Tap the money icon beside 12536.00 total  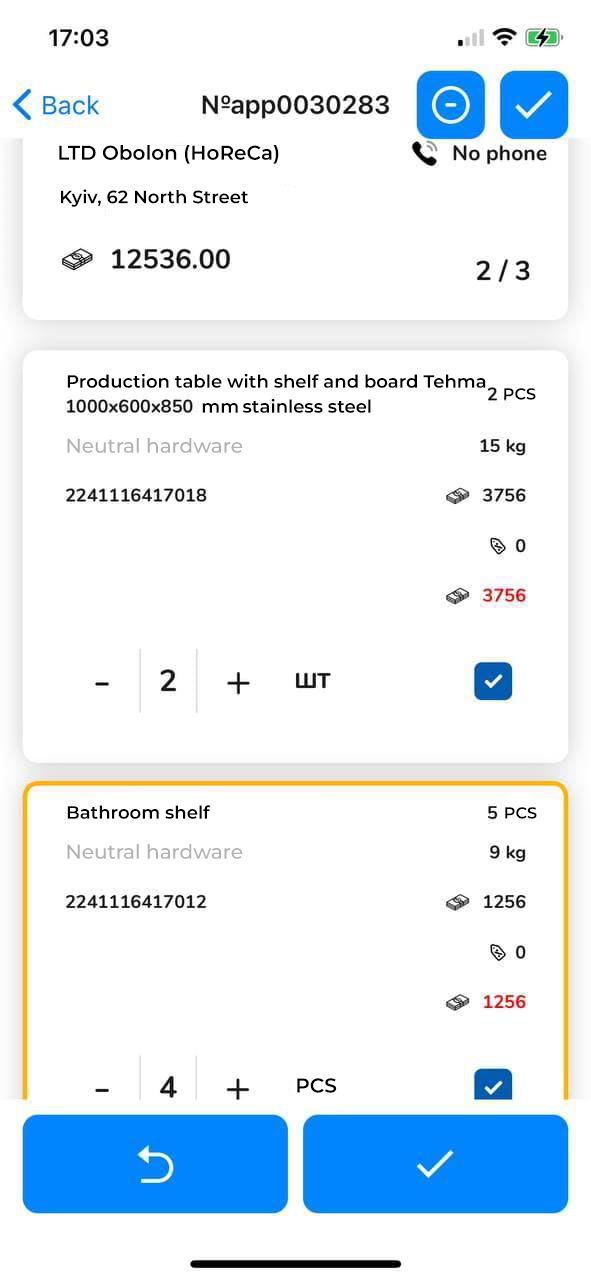77,260
